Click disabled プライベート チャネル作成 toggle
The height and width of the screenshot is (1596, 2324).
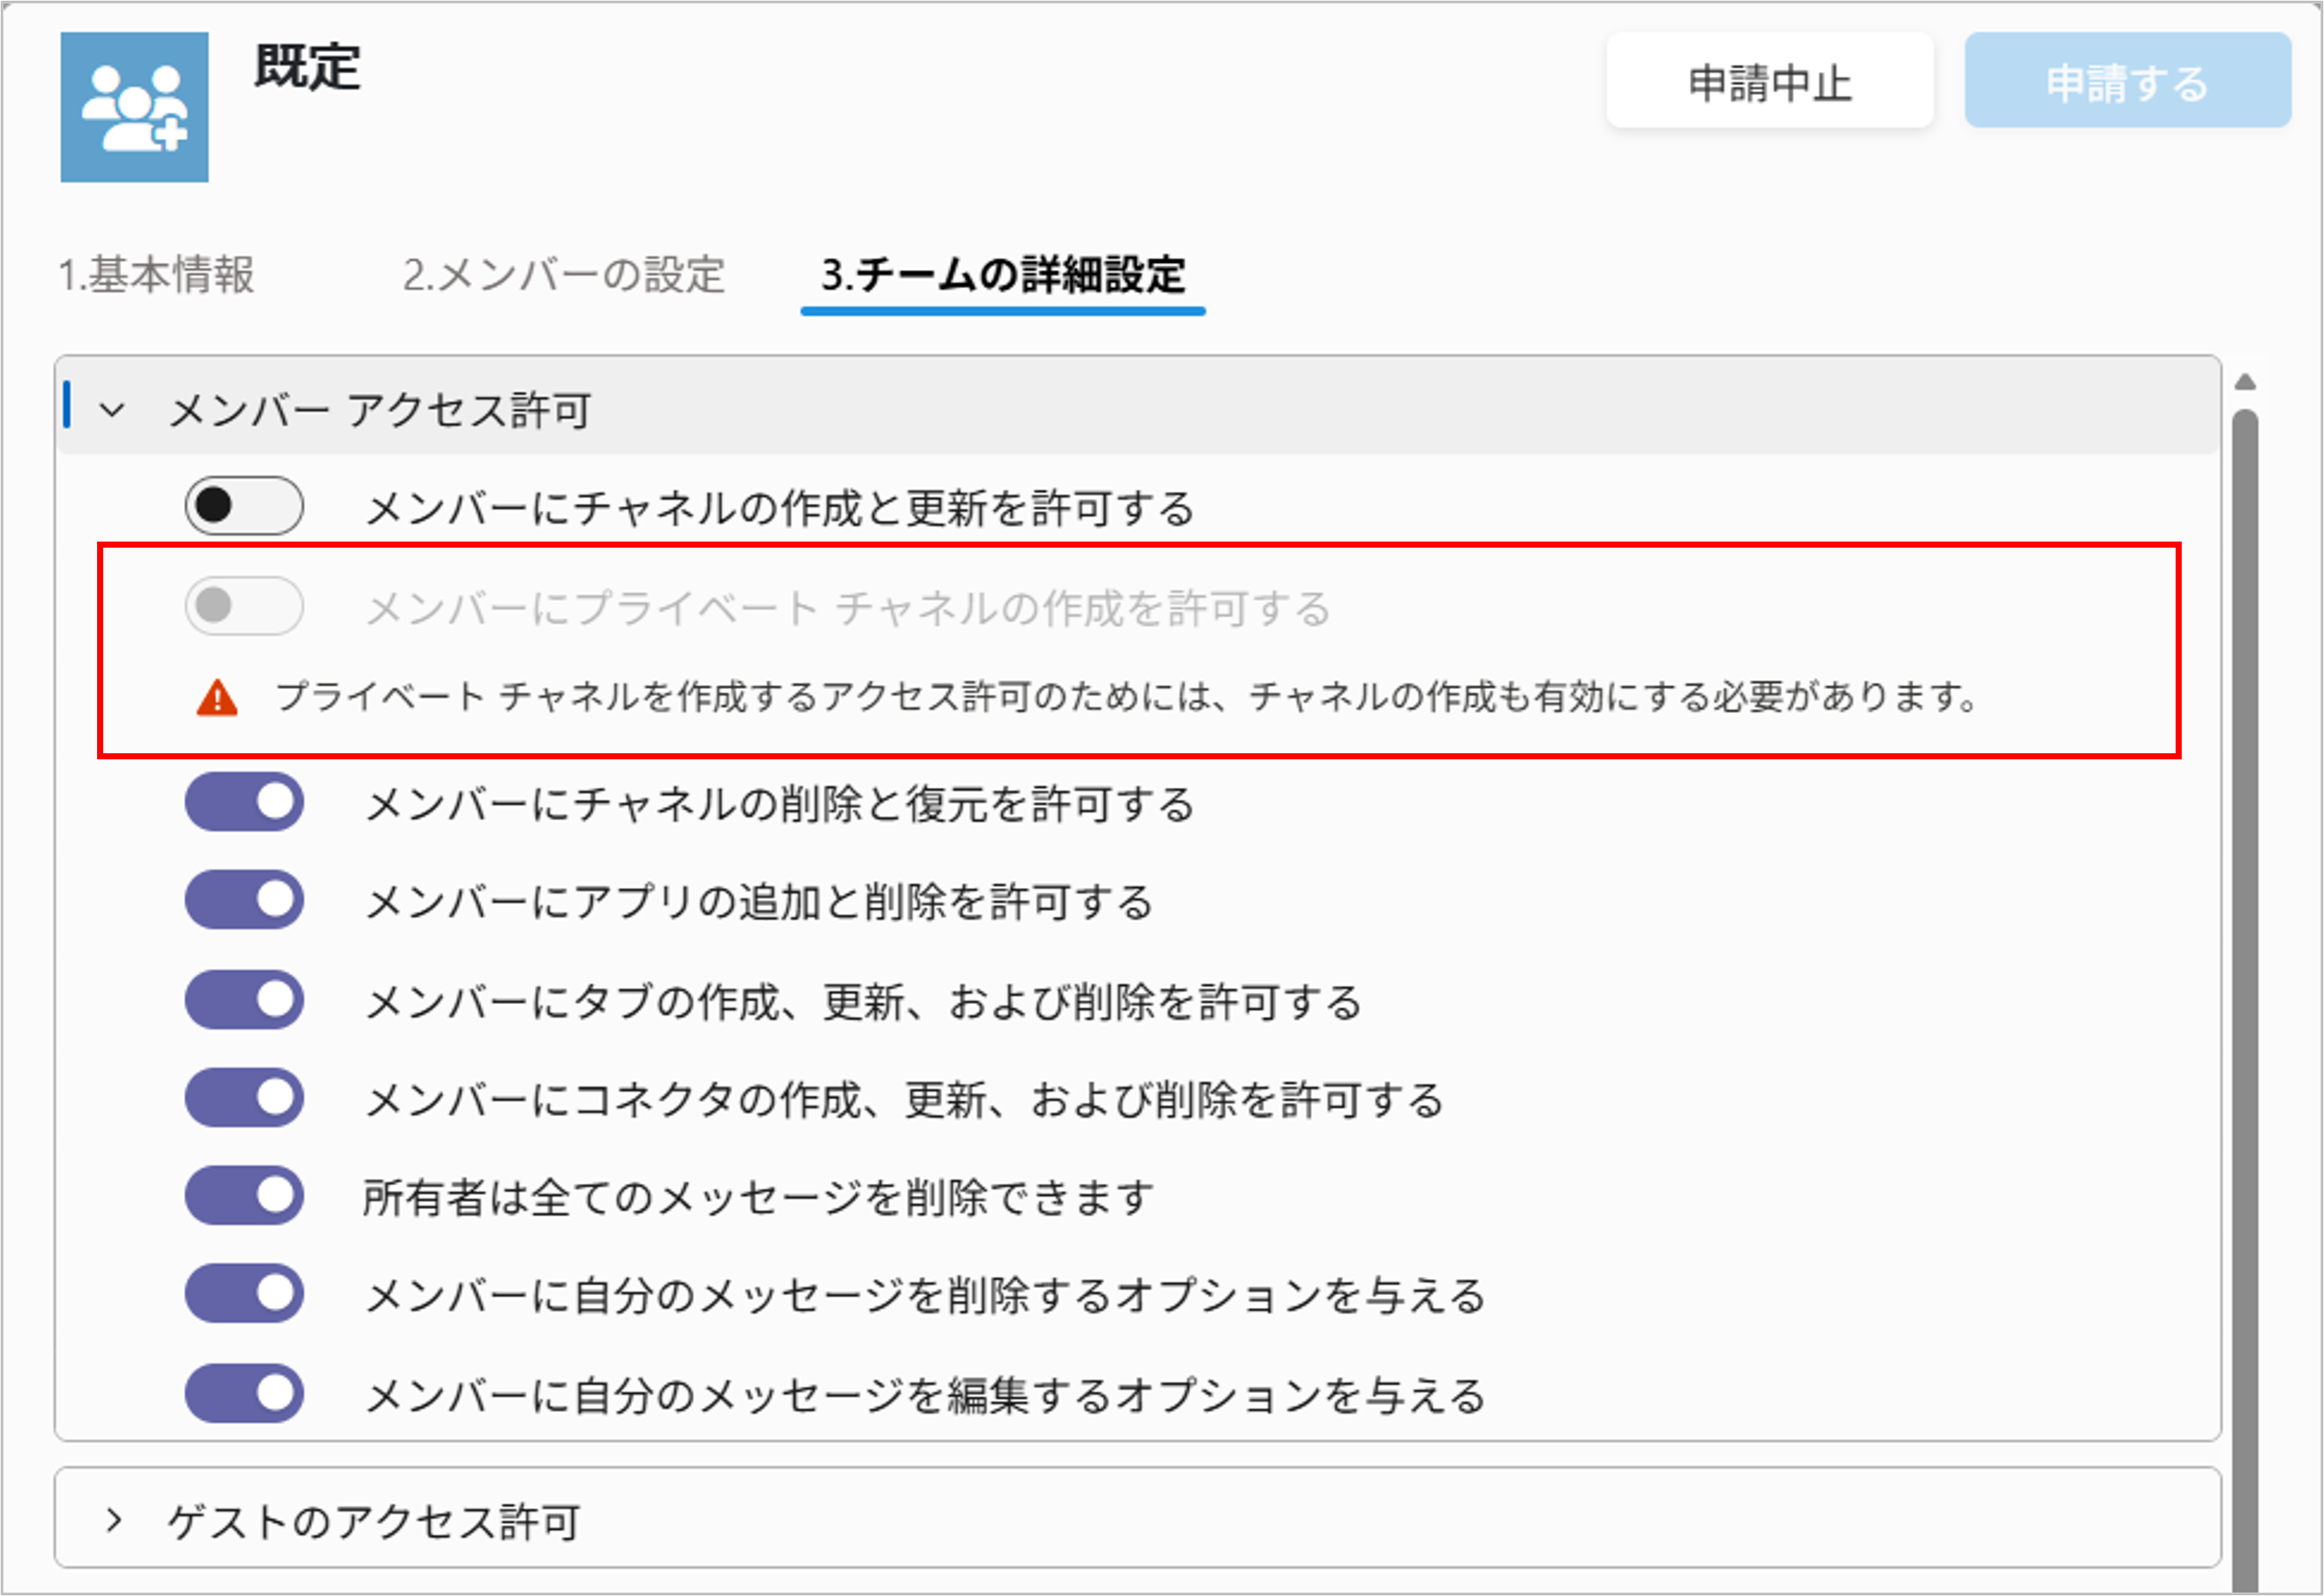pyautogui.click(x=244, y=605)
